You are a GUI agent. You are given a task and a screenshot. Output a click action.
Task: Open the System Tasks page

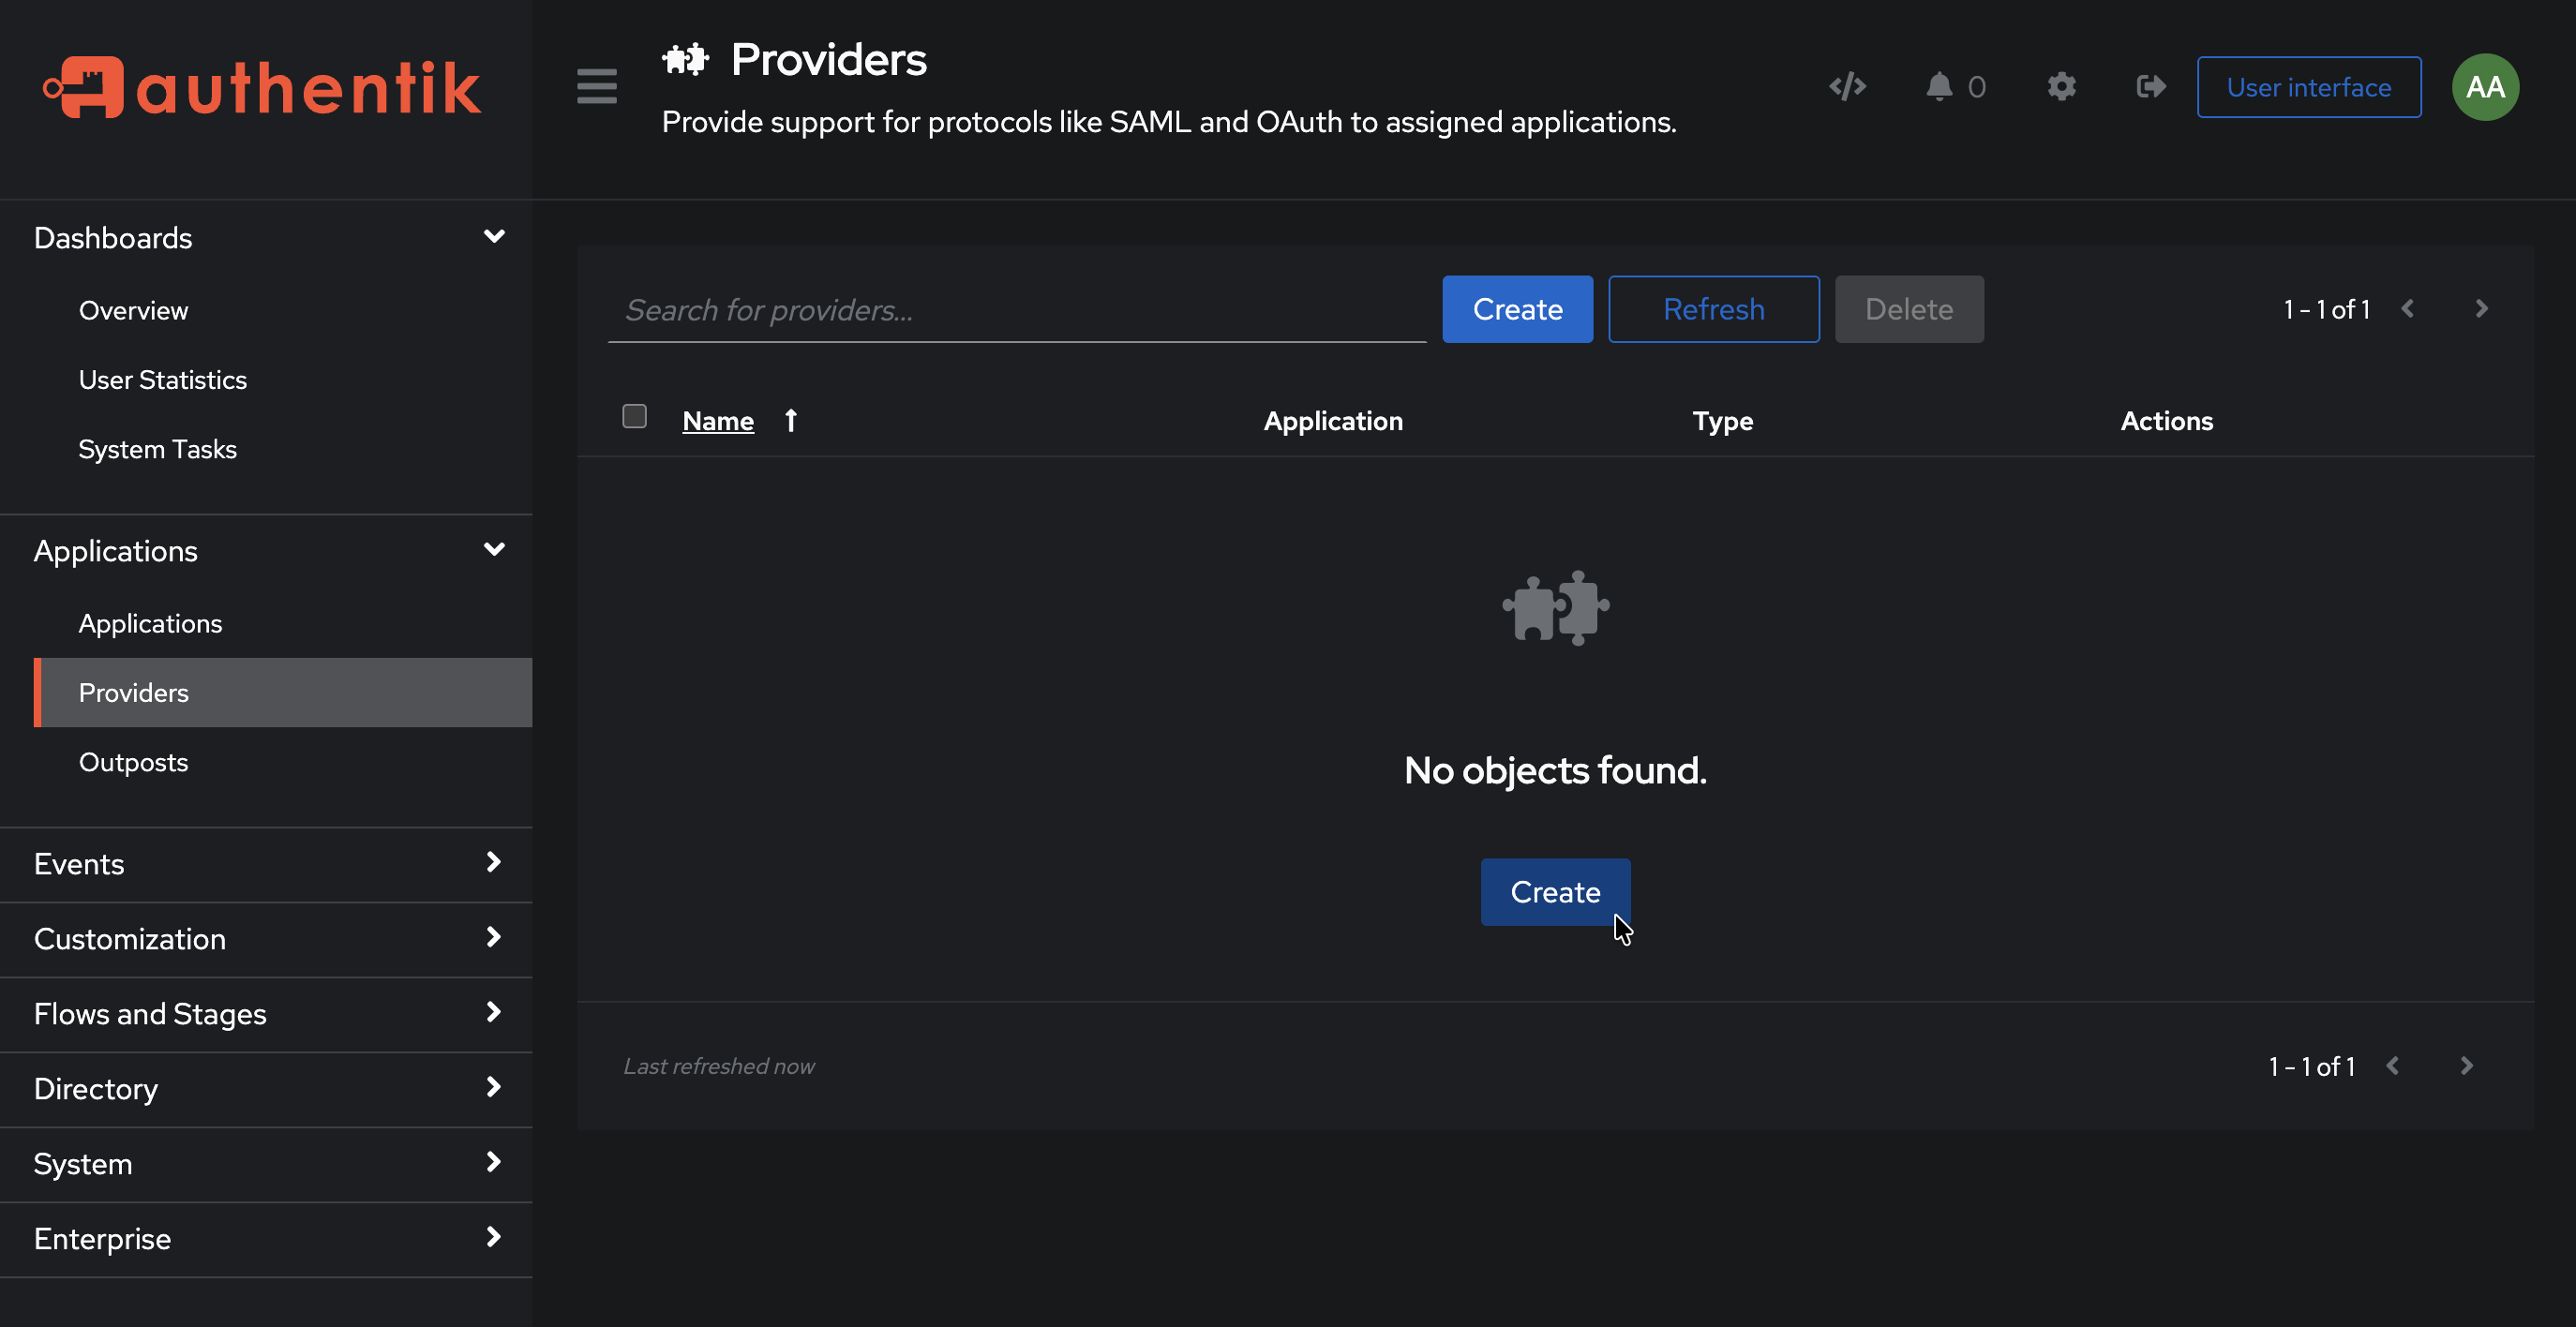pos(157,448)
